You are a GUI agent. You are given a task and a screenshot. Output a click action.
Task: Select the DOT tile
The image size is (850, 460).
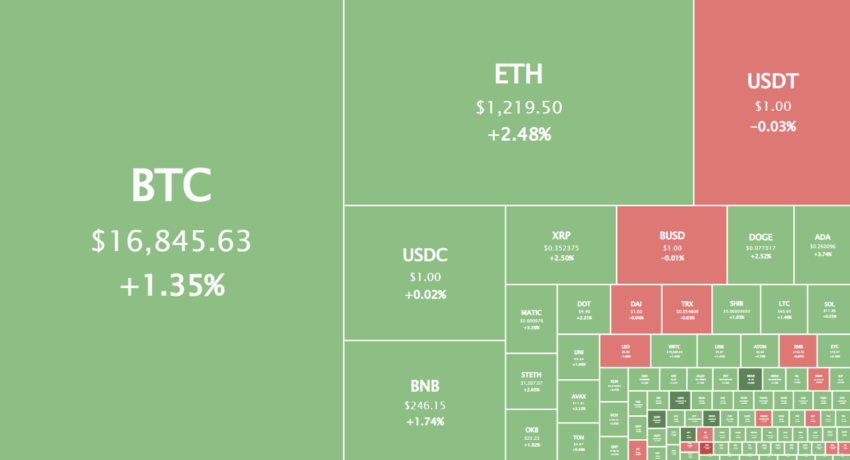point(584,309)
